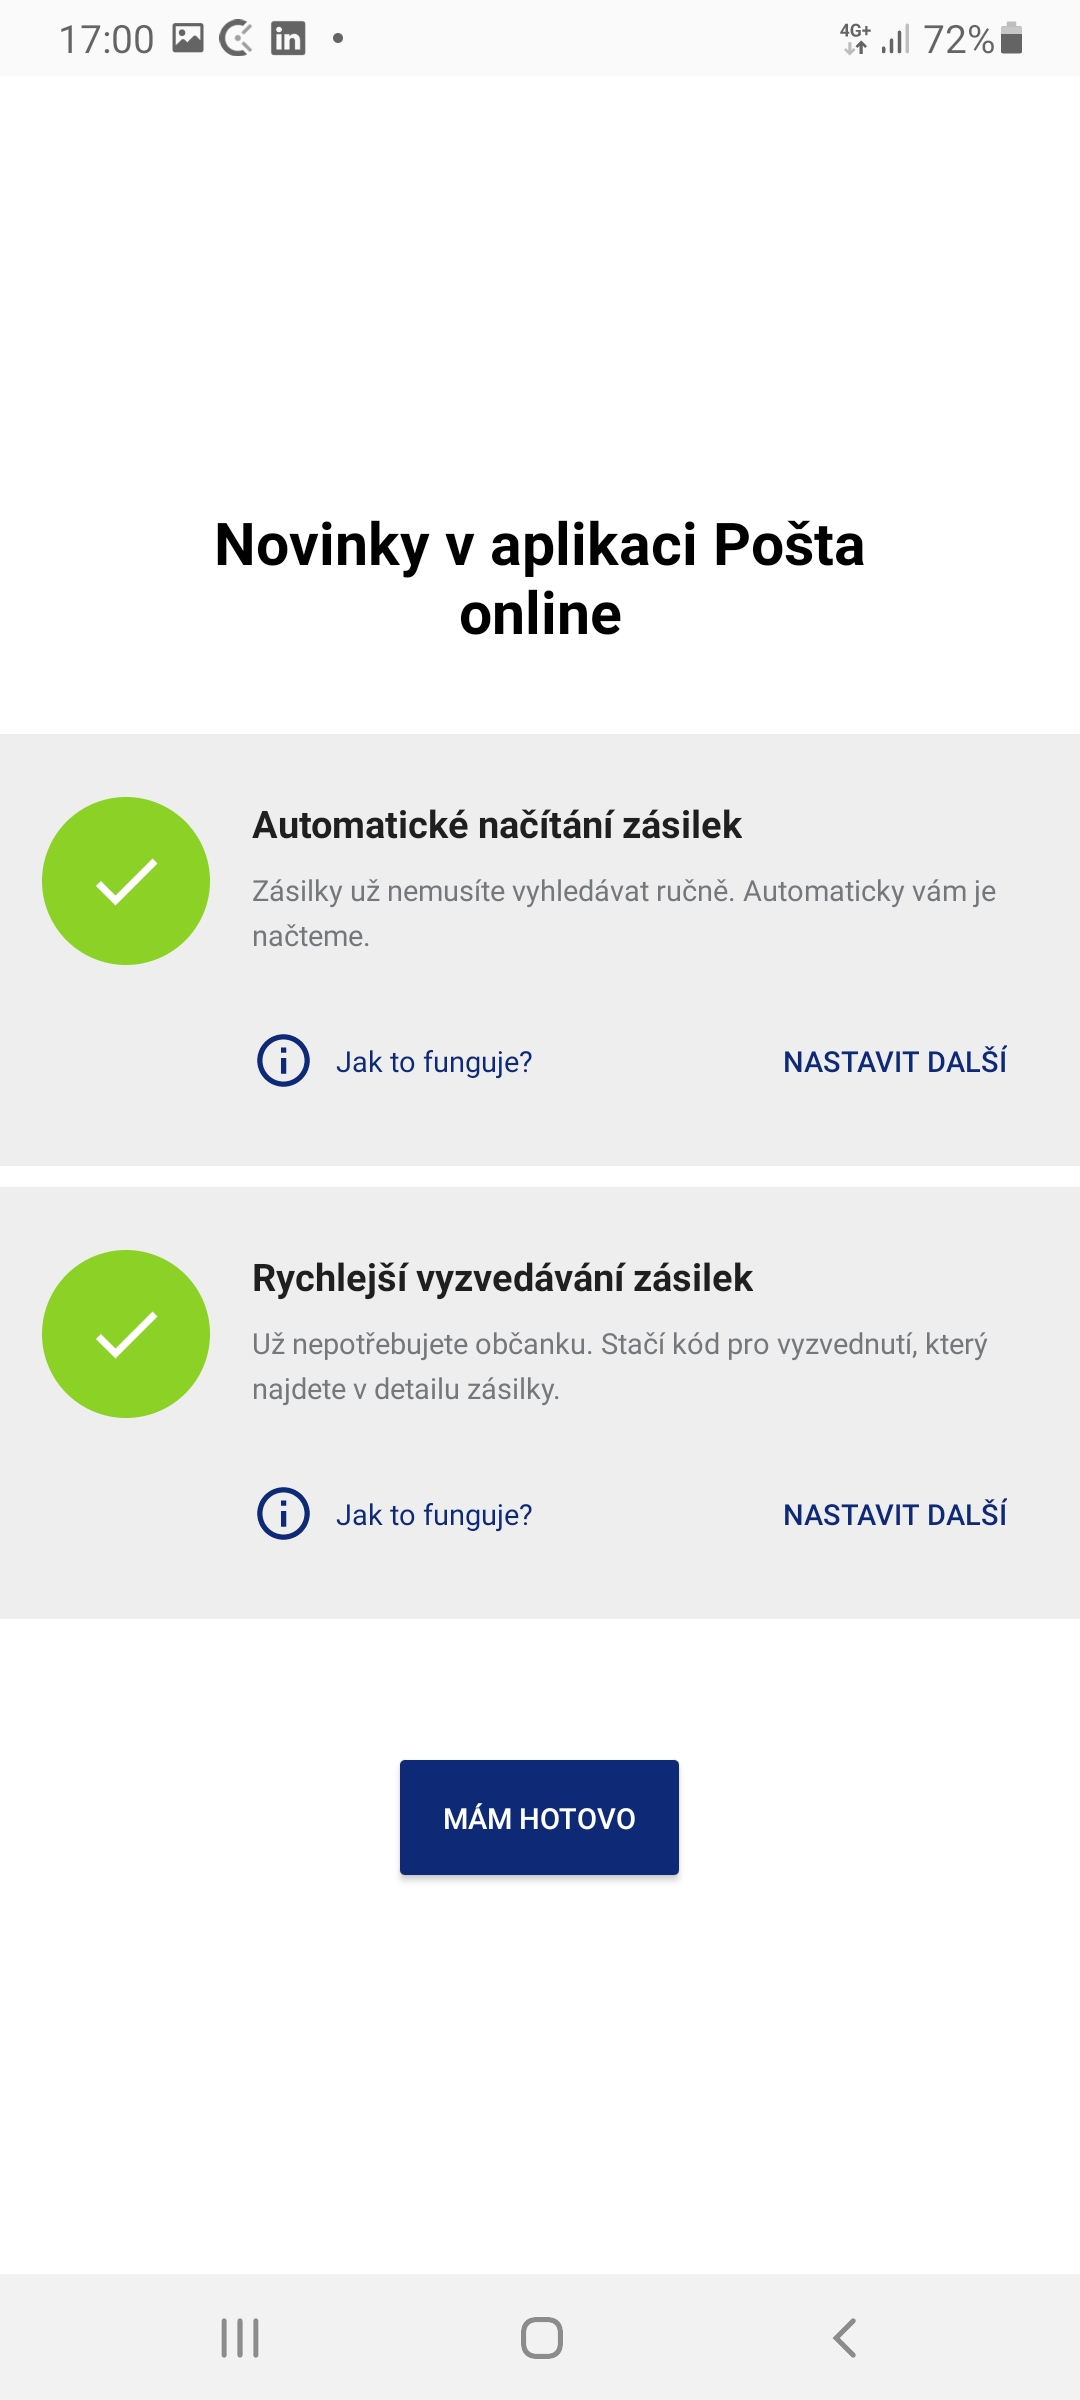Select the Automatické načítání zásilek heading

coord(497,825)
